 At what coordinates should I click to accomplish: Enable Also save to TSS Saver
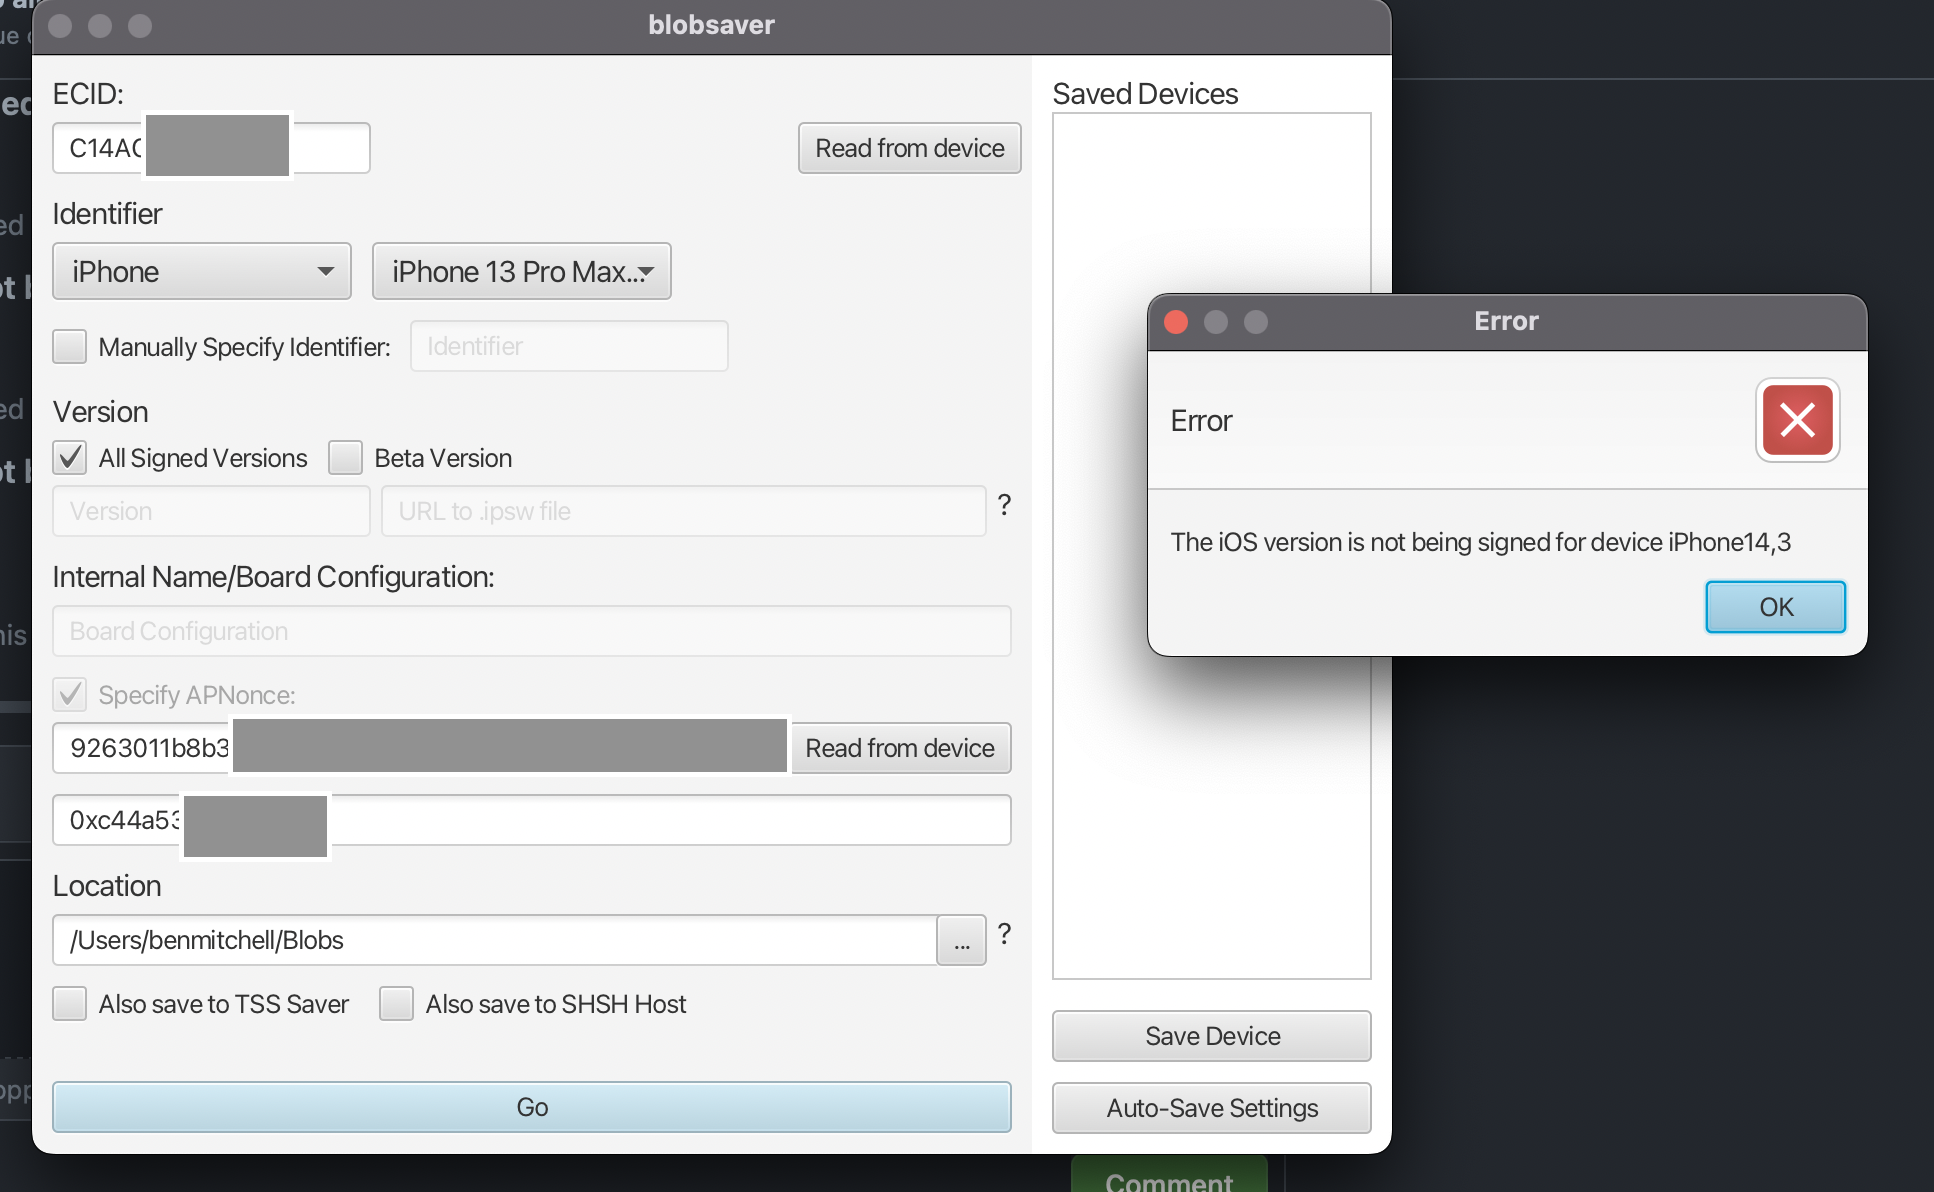(x=69, y=1004)
